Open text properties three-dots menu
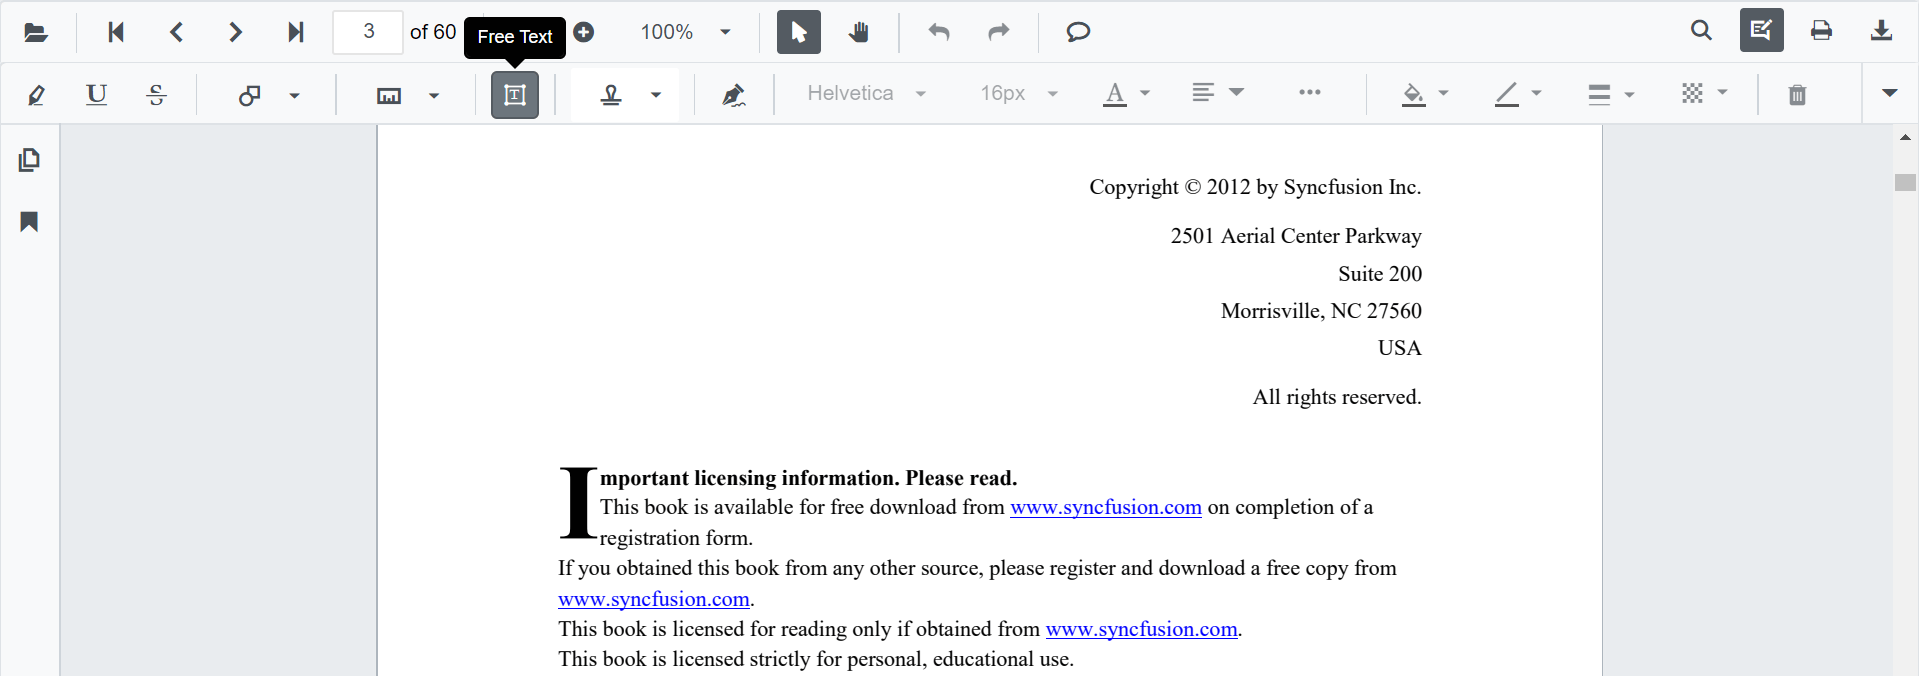Screen dimensions: 1919x676 pos(1310,93)
